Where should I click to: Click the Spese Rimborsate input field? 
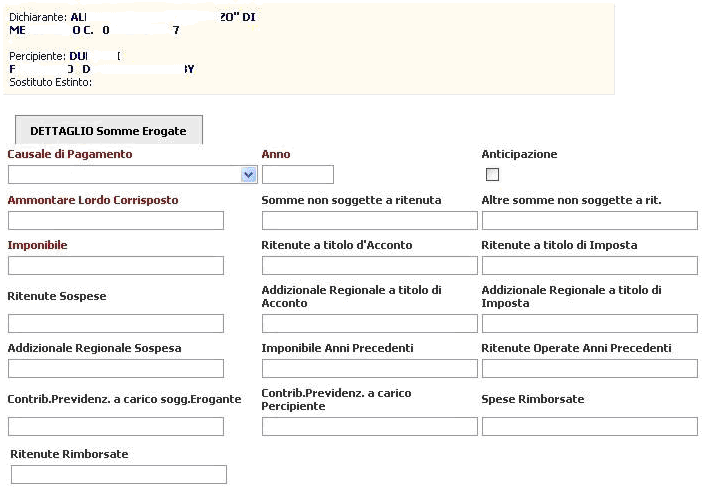(590, 427)
